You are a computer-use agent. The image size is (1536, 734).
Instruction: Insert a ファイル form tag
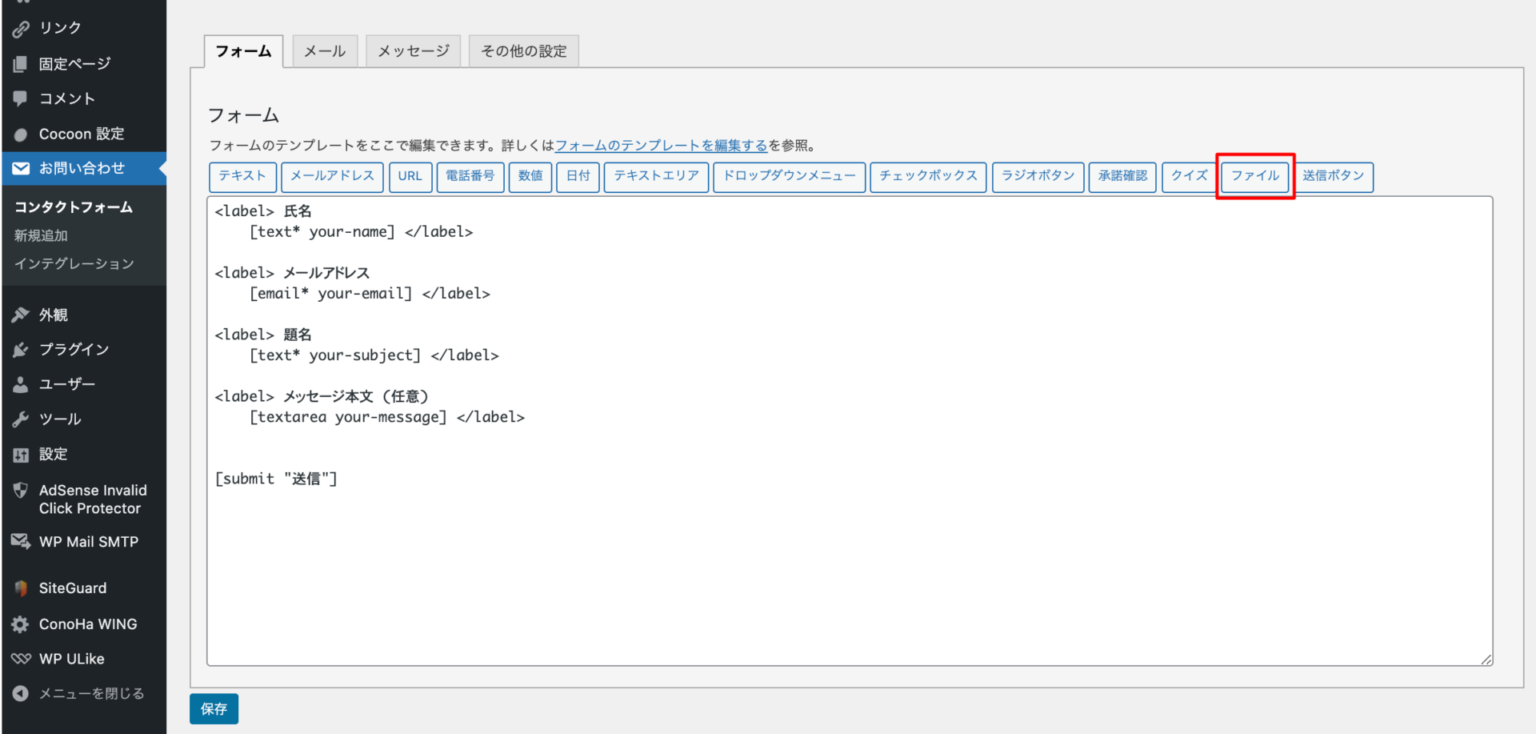pyautogui.click(x=1255, y=176)
